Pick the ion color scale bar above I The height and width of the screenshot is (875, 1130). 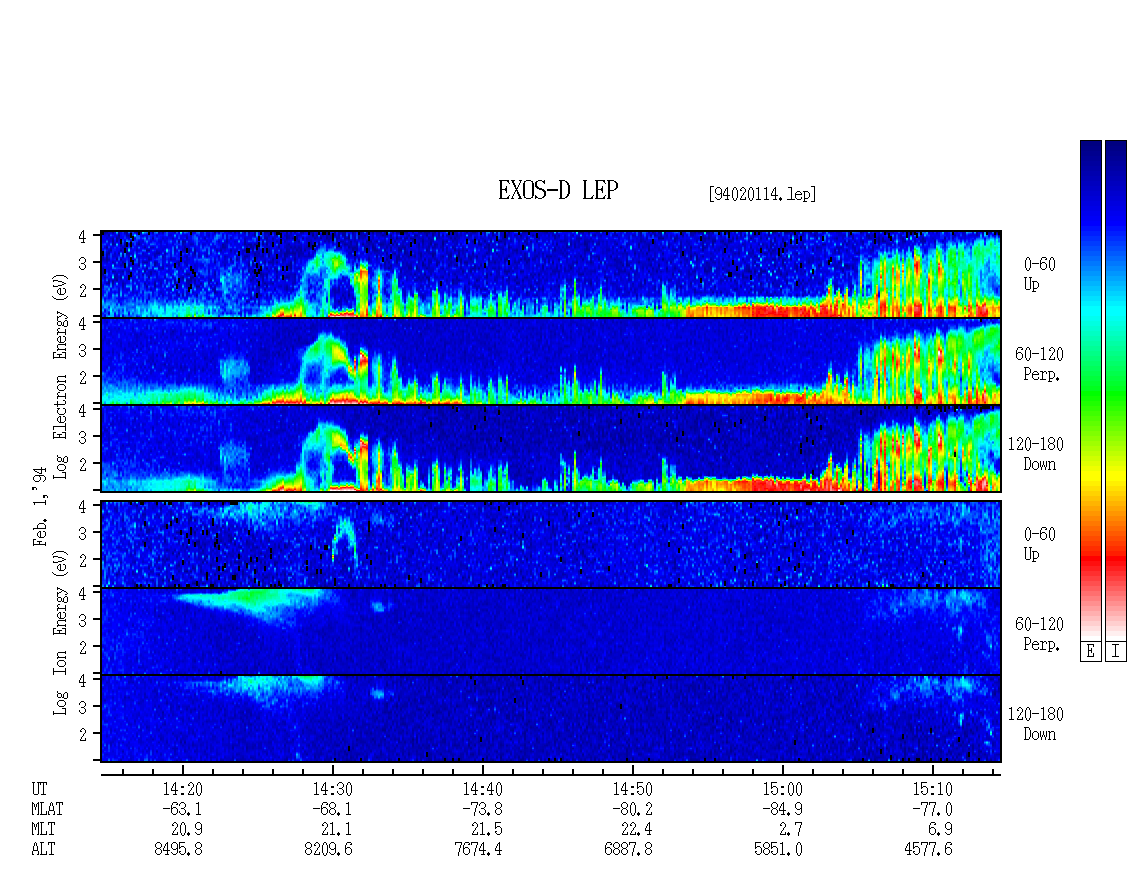coord(1116,390)
